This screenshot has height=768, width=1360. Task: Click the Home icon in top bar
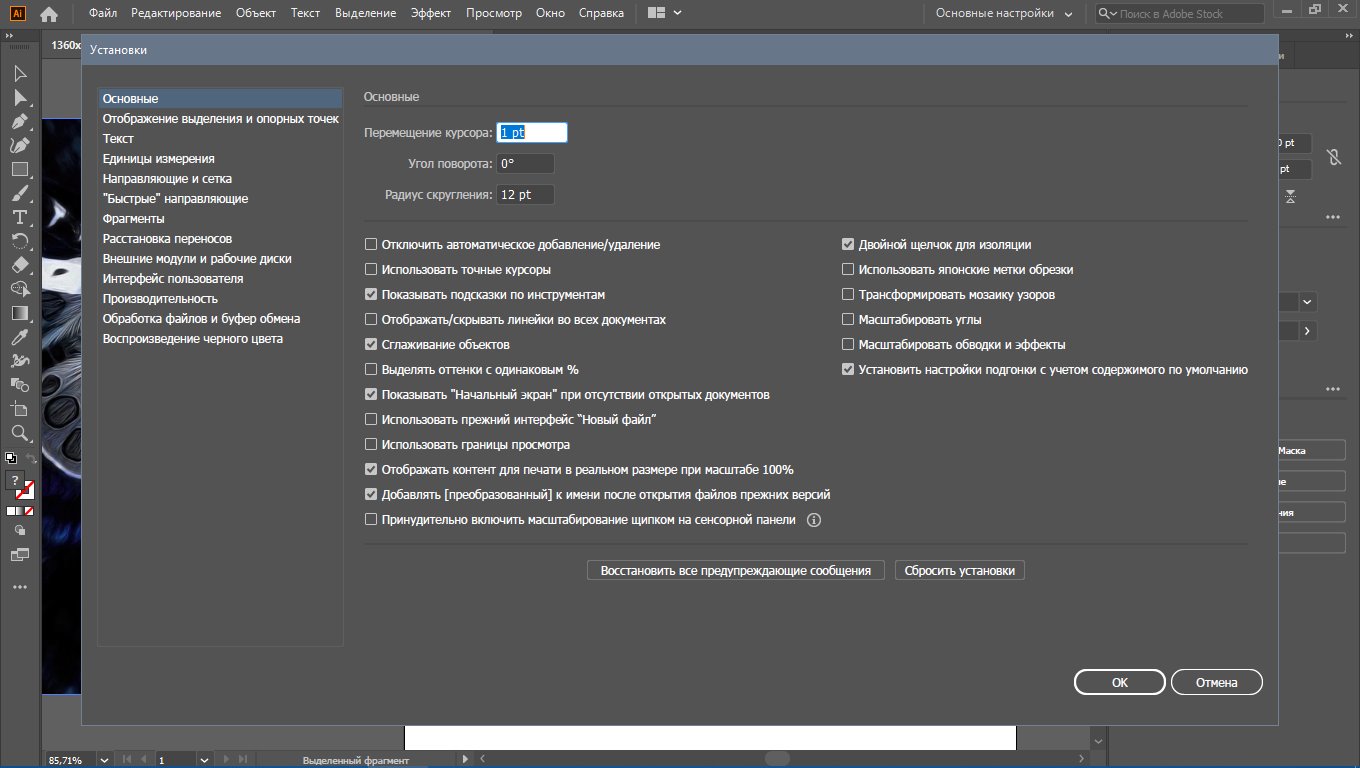[x=48, y=14]
